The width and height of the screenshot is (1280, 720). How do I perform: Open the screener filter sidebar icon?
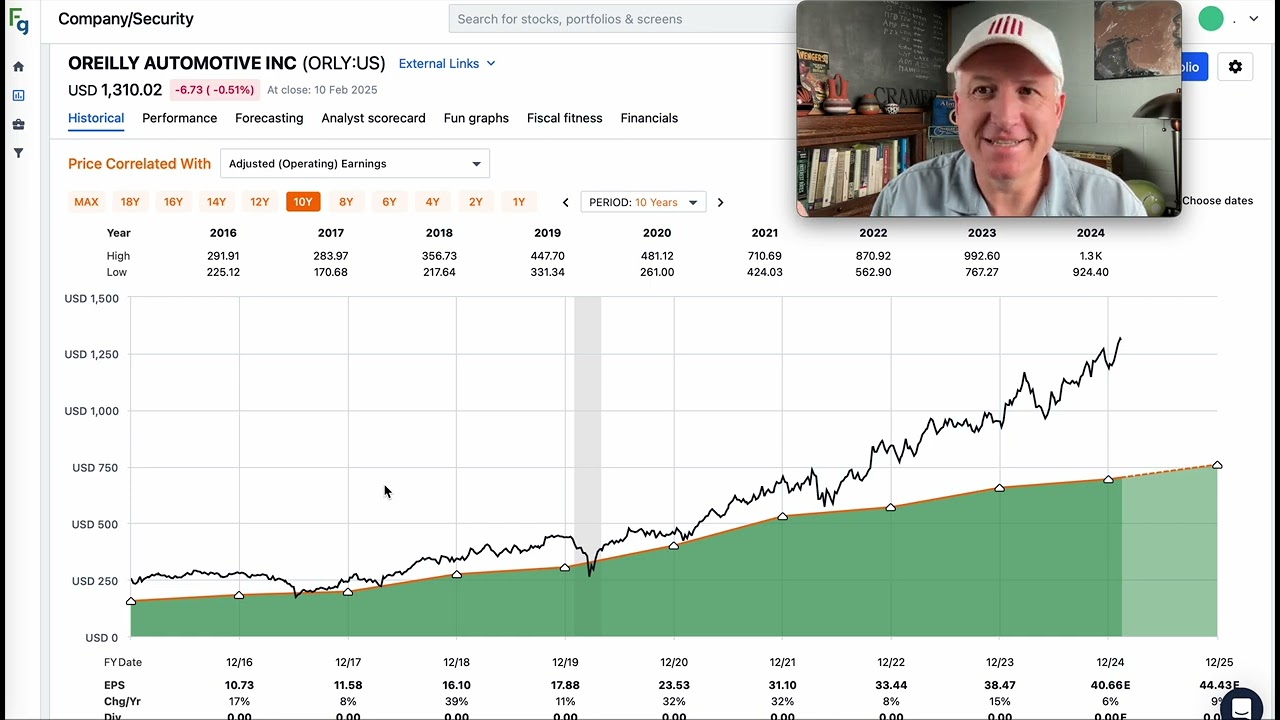pyautogui.click(x=18, y=153)
